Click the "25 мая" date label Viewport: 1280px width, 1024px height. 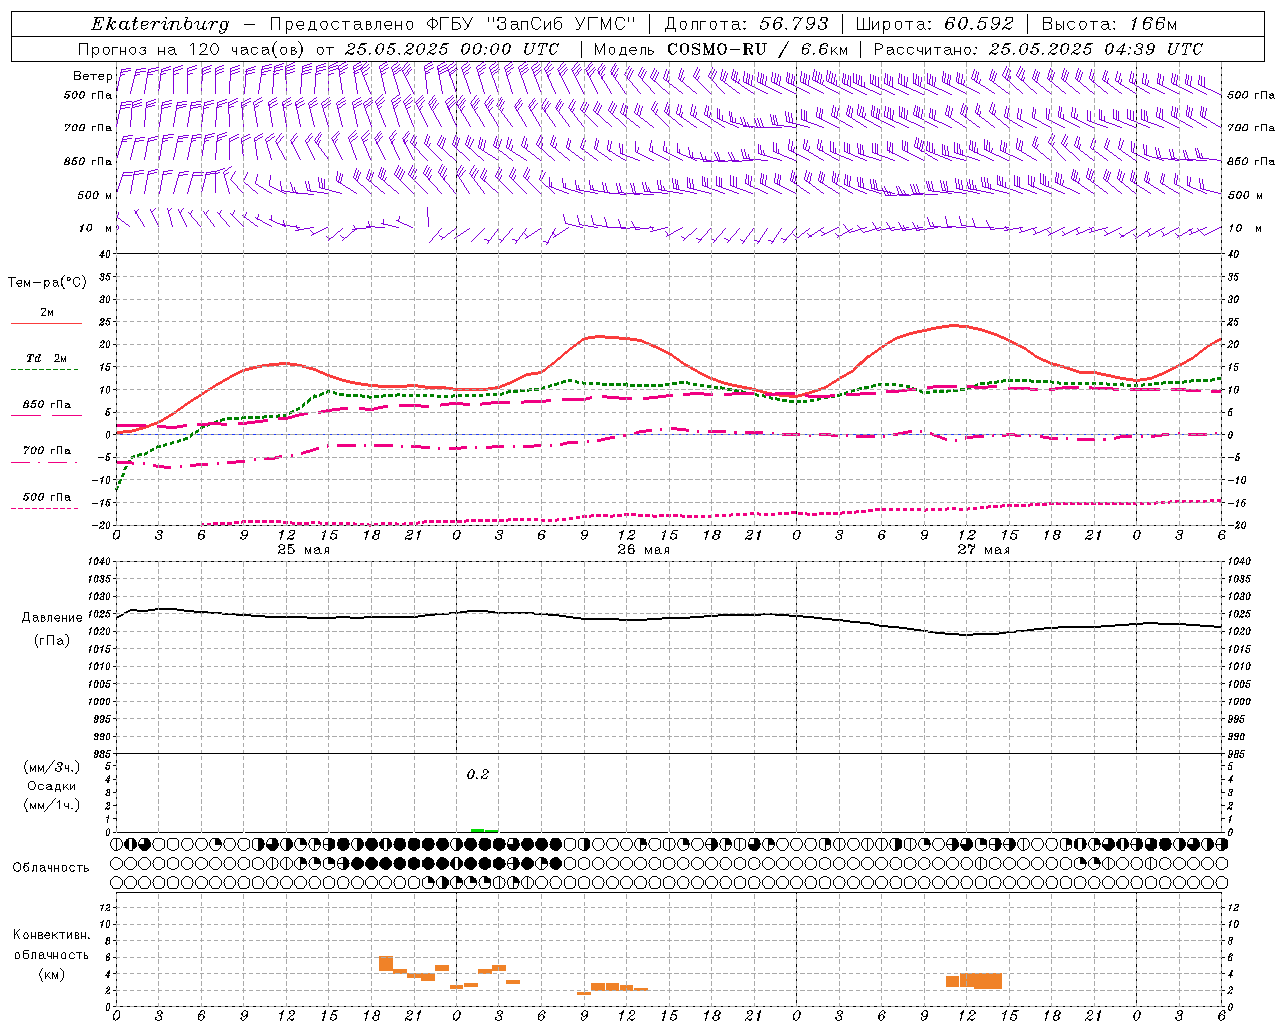click(x=303, y=550)
